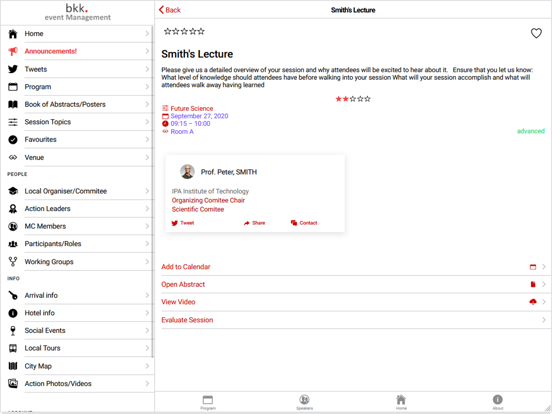Toggle the heart favourite for Smith's Lecture
The width and height of the screenshot is (552, 414).
point(536,33)
